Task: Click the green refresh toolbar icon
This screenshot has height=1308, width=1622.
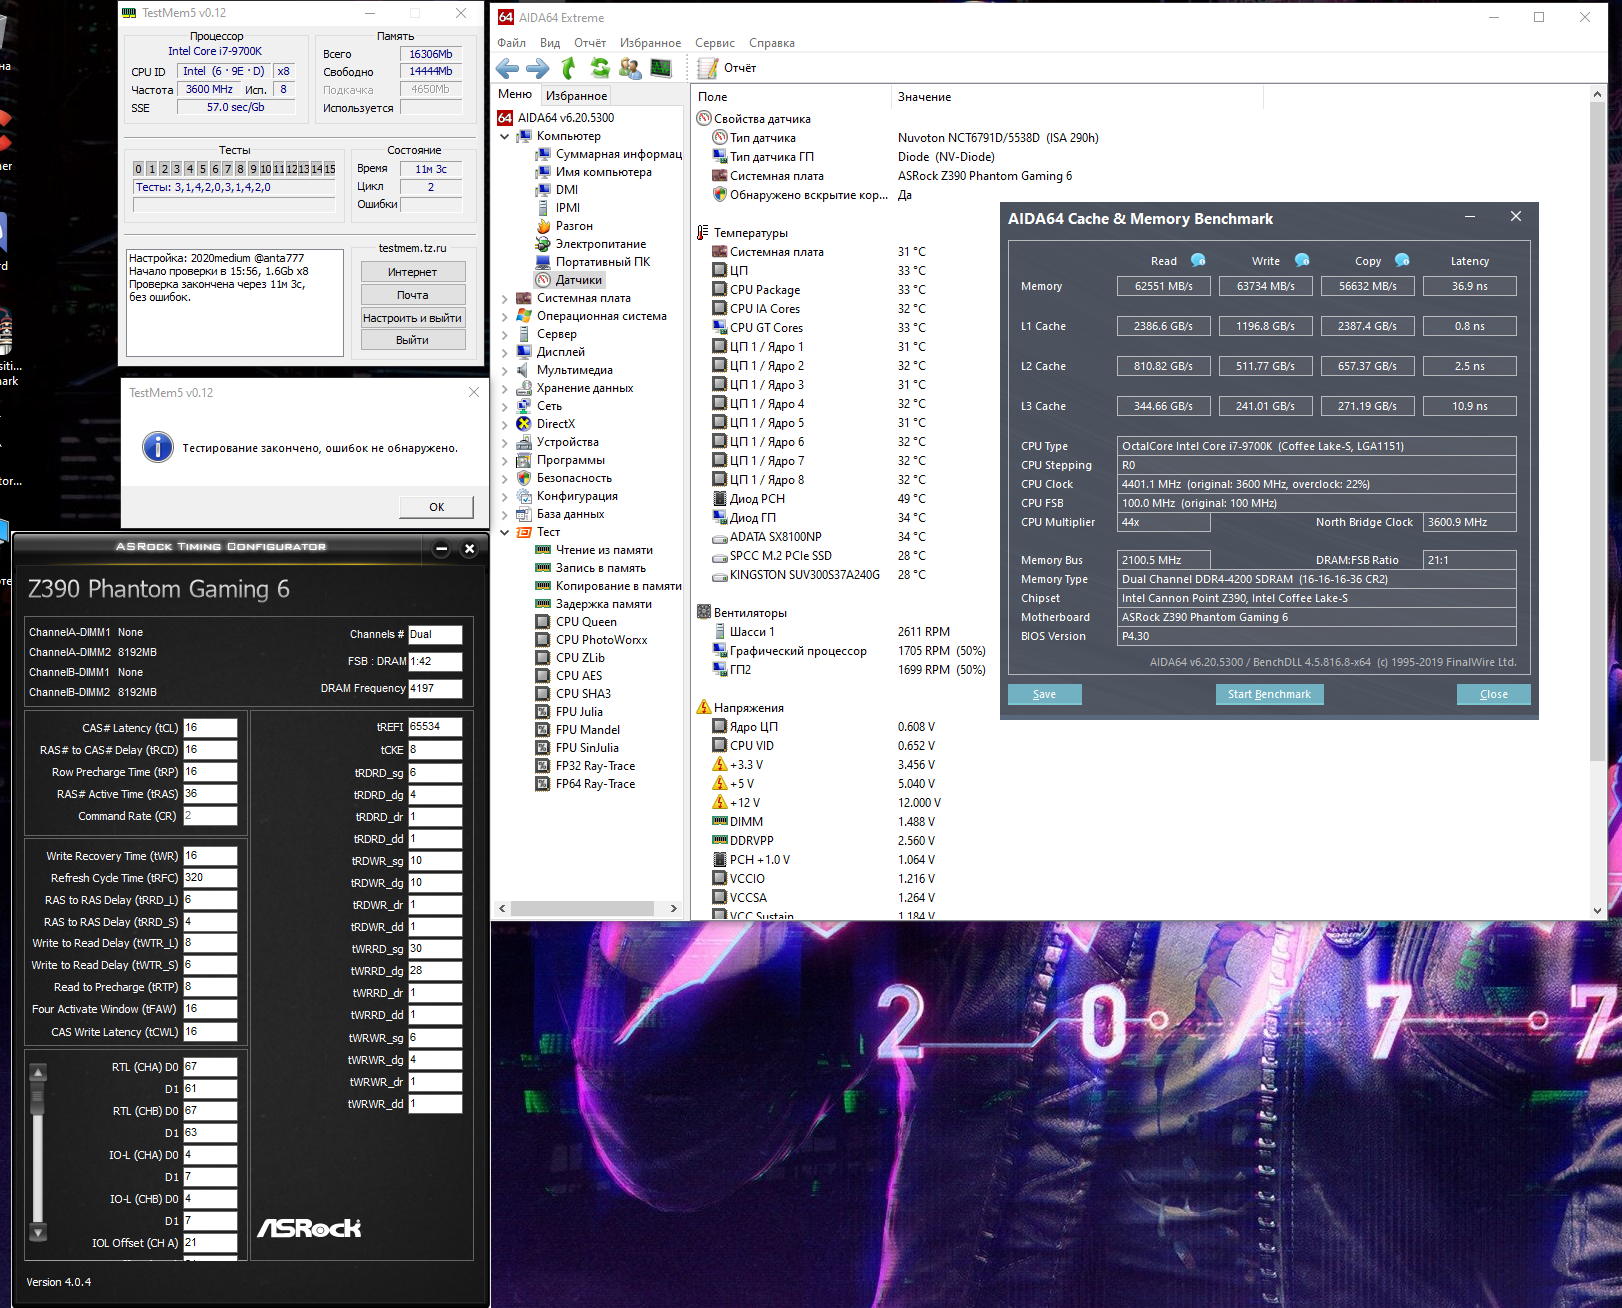Action: point(600,68)
